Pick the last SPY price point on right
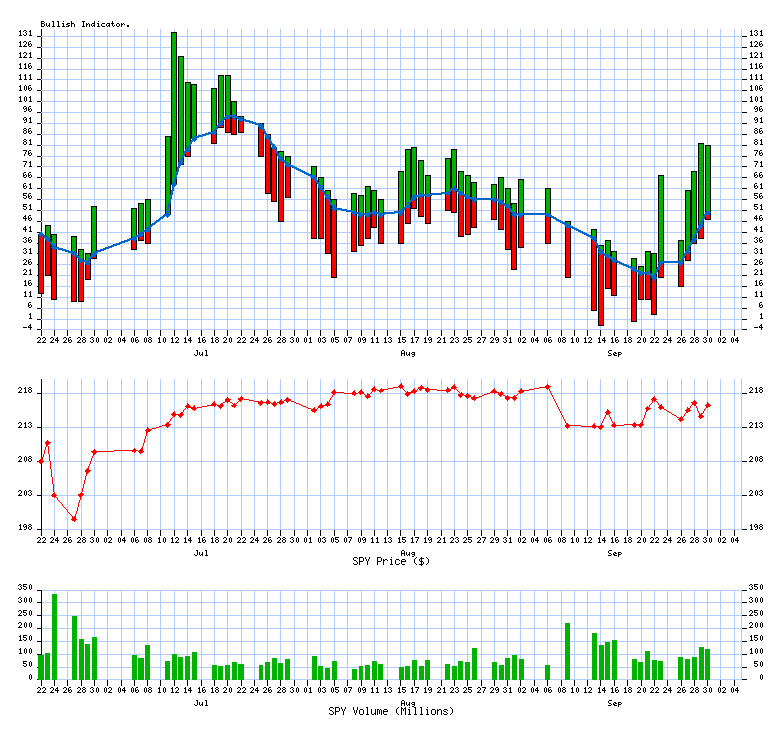The width and height of the screenshot is (784, 729). click(708, 405)
